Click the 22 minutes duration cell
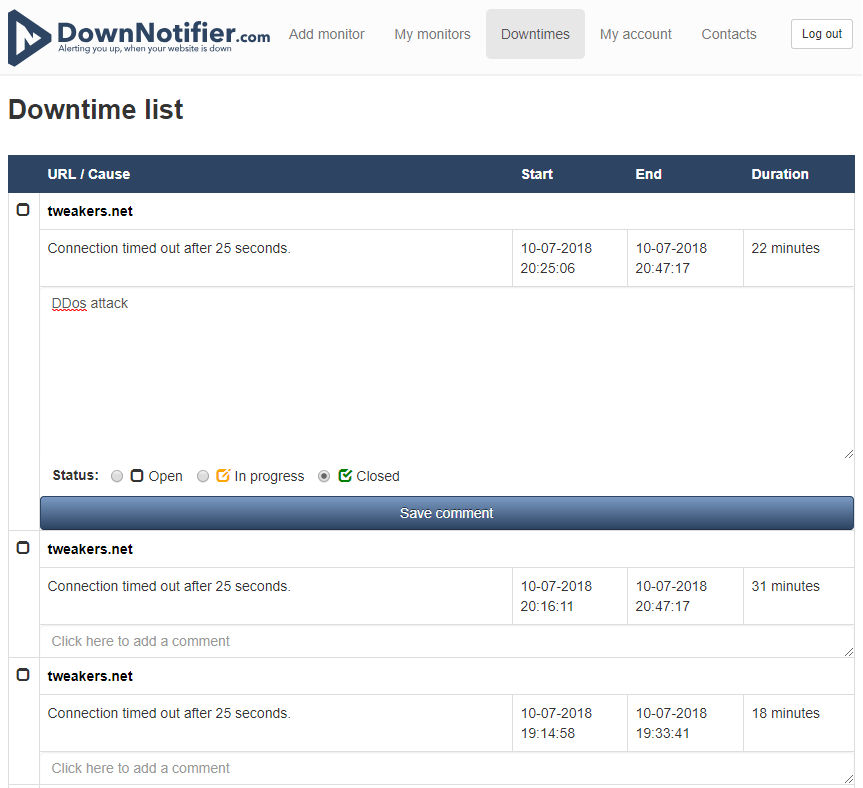The height and width of the screenshot is (788, 863). coord(799,258)
